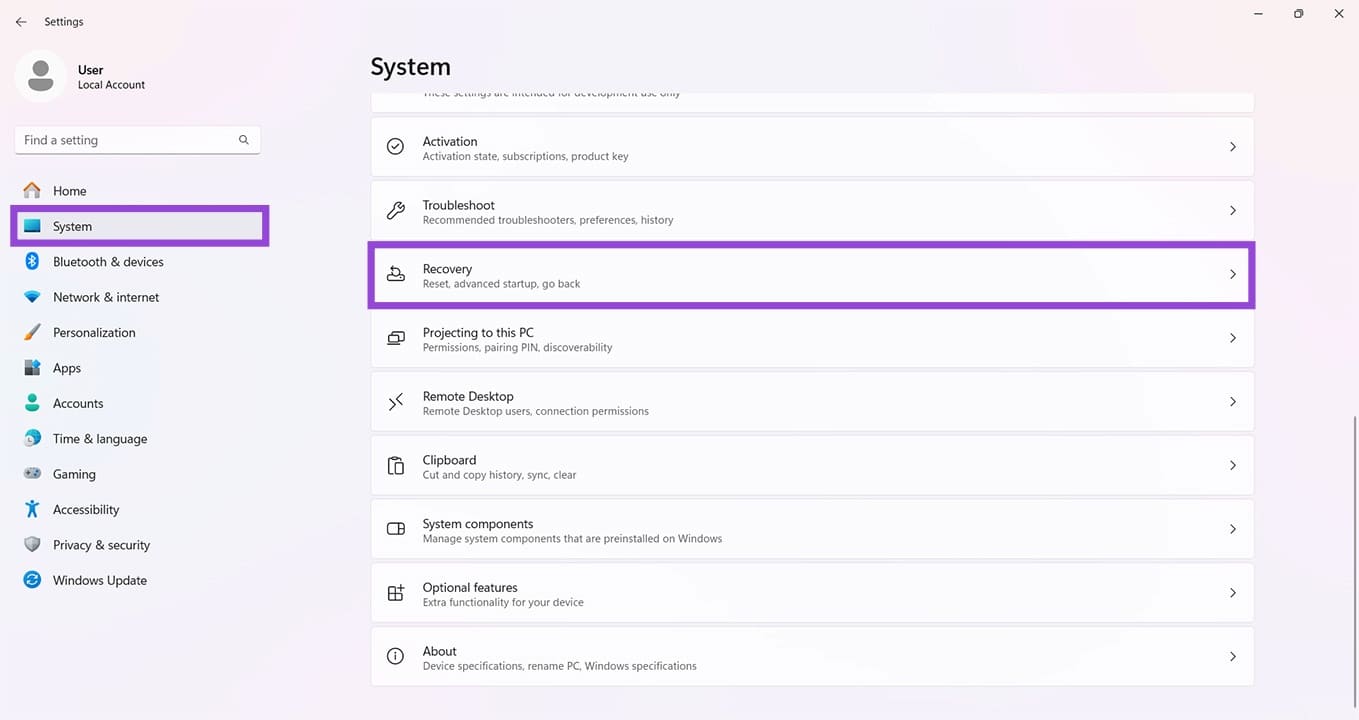Click the Clipboard icon in the list
This screenshot has height=720, width=1359.
[395, 465]
